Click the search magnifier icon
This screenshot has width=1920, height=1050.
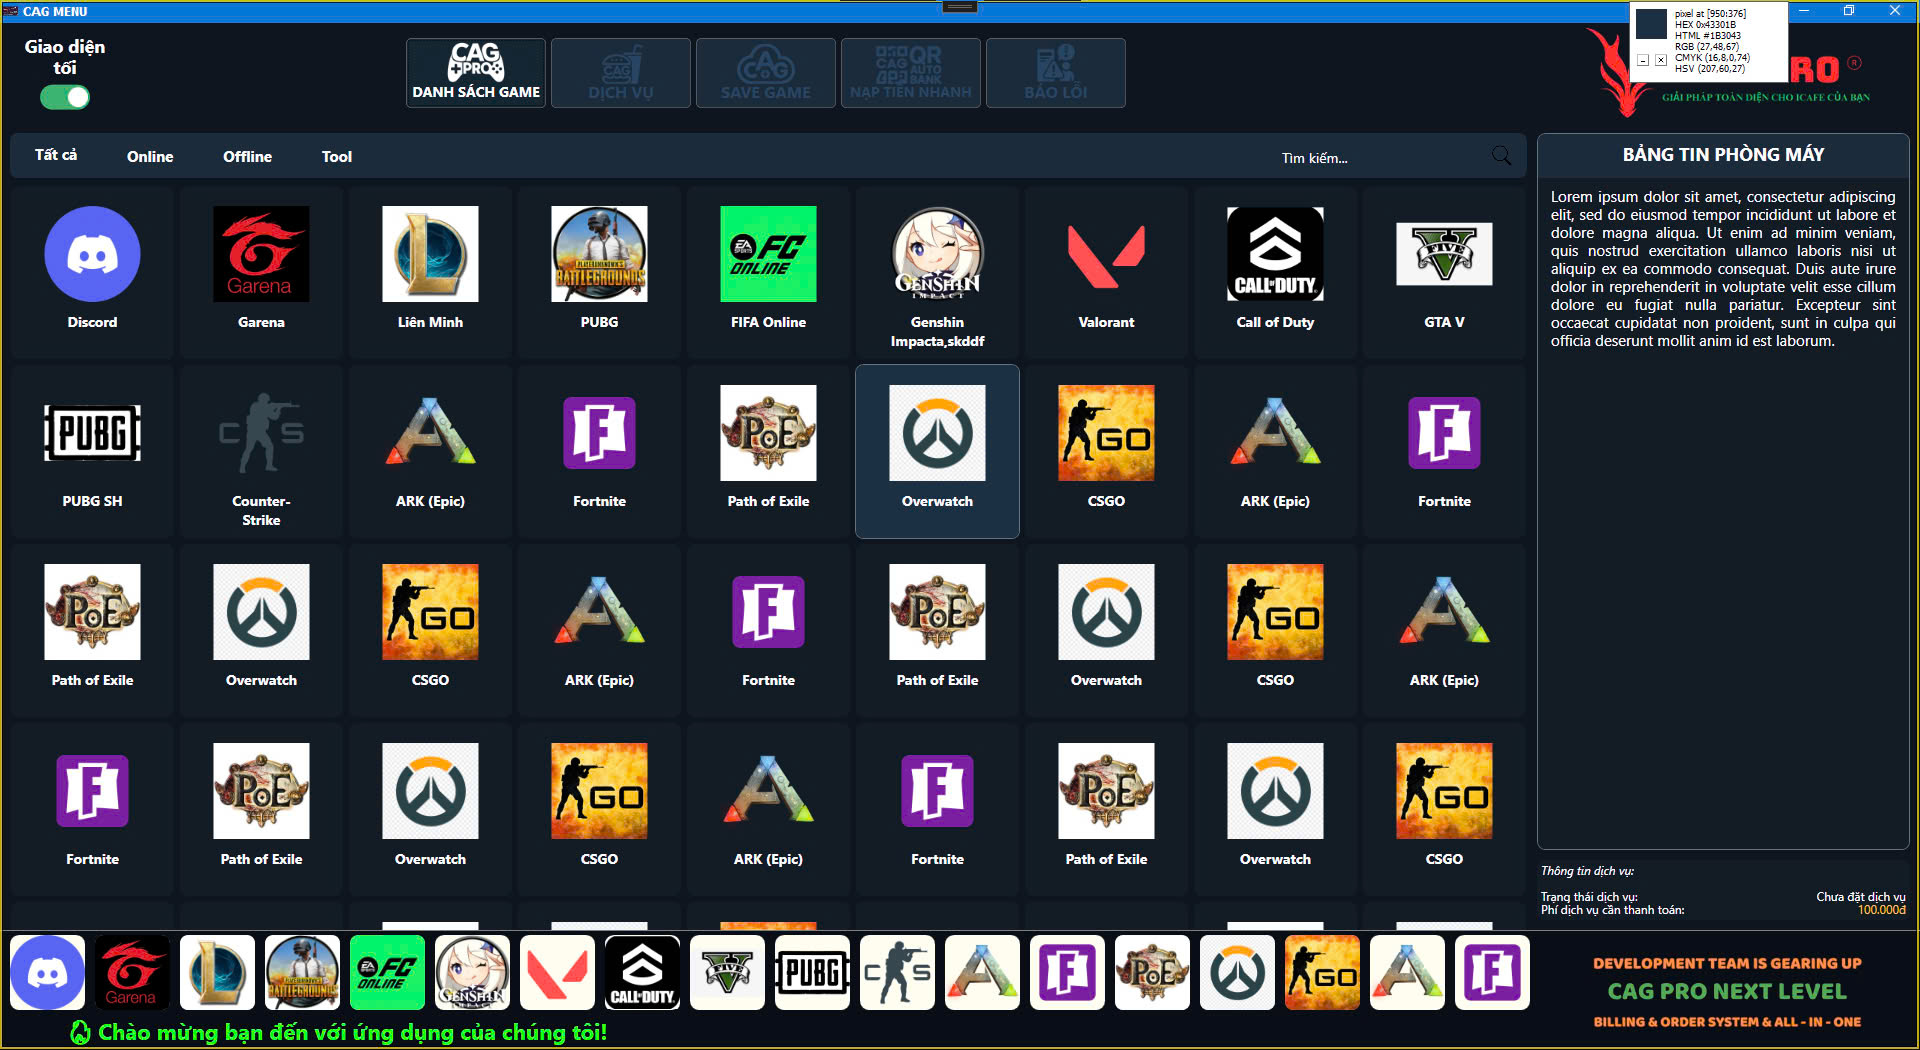[x=1501, y=156]
